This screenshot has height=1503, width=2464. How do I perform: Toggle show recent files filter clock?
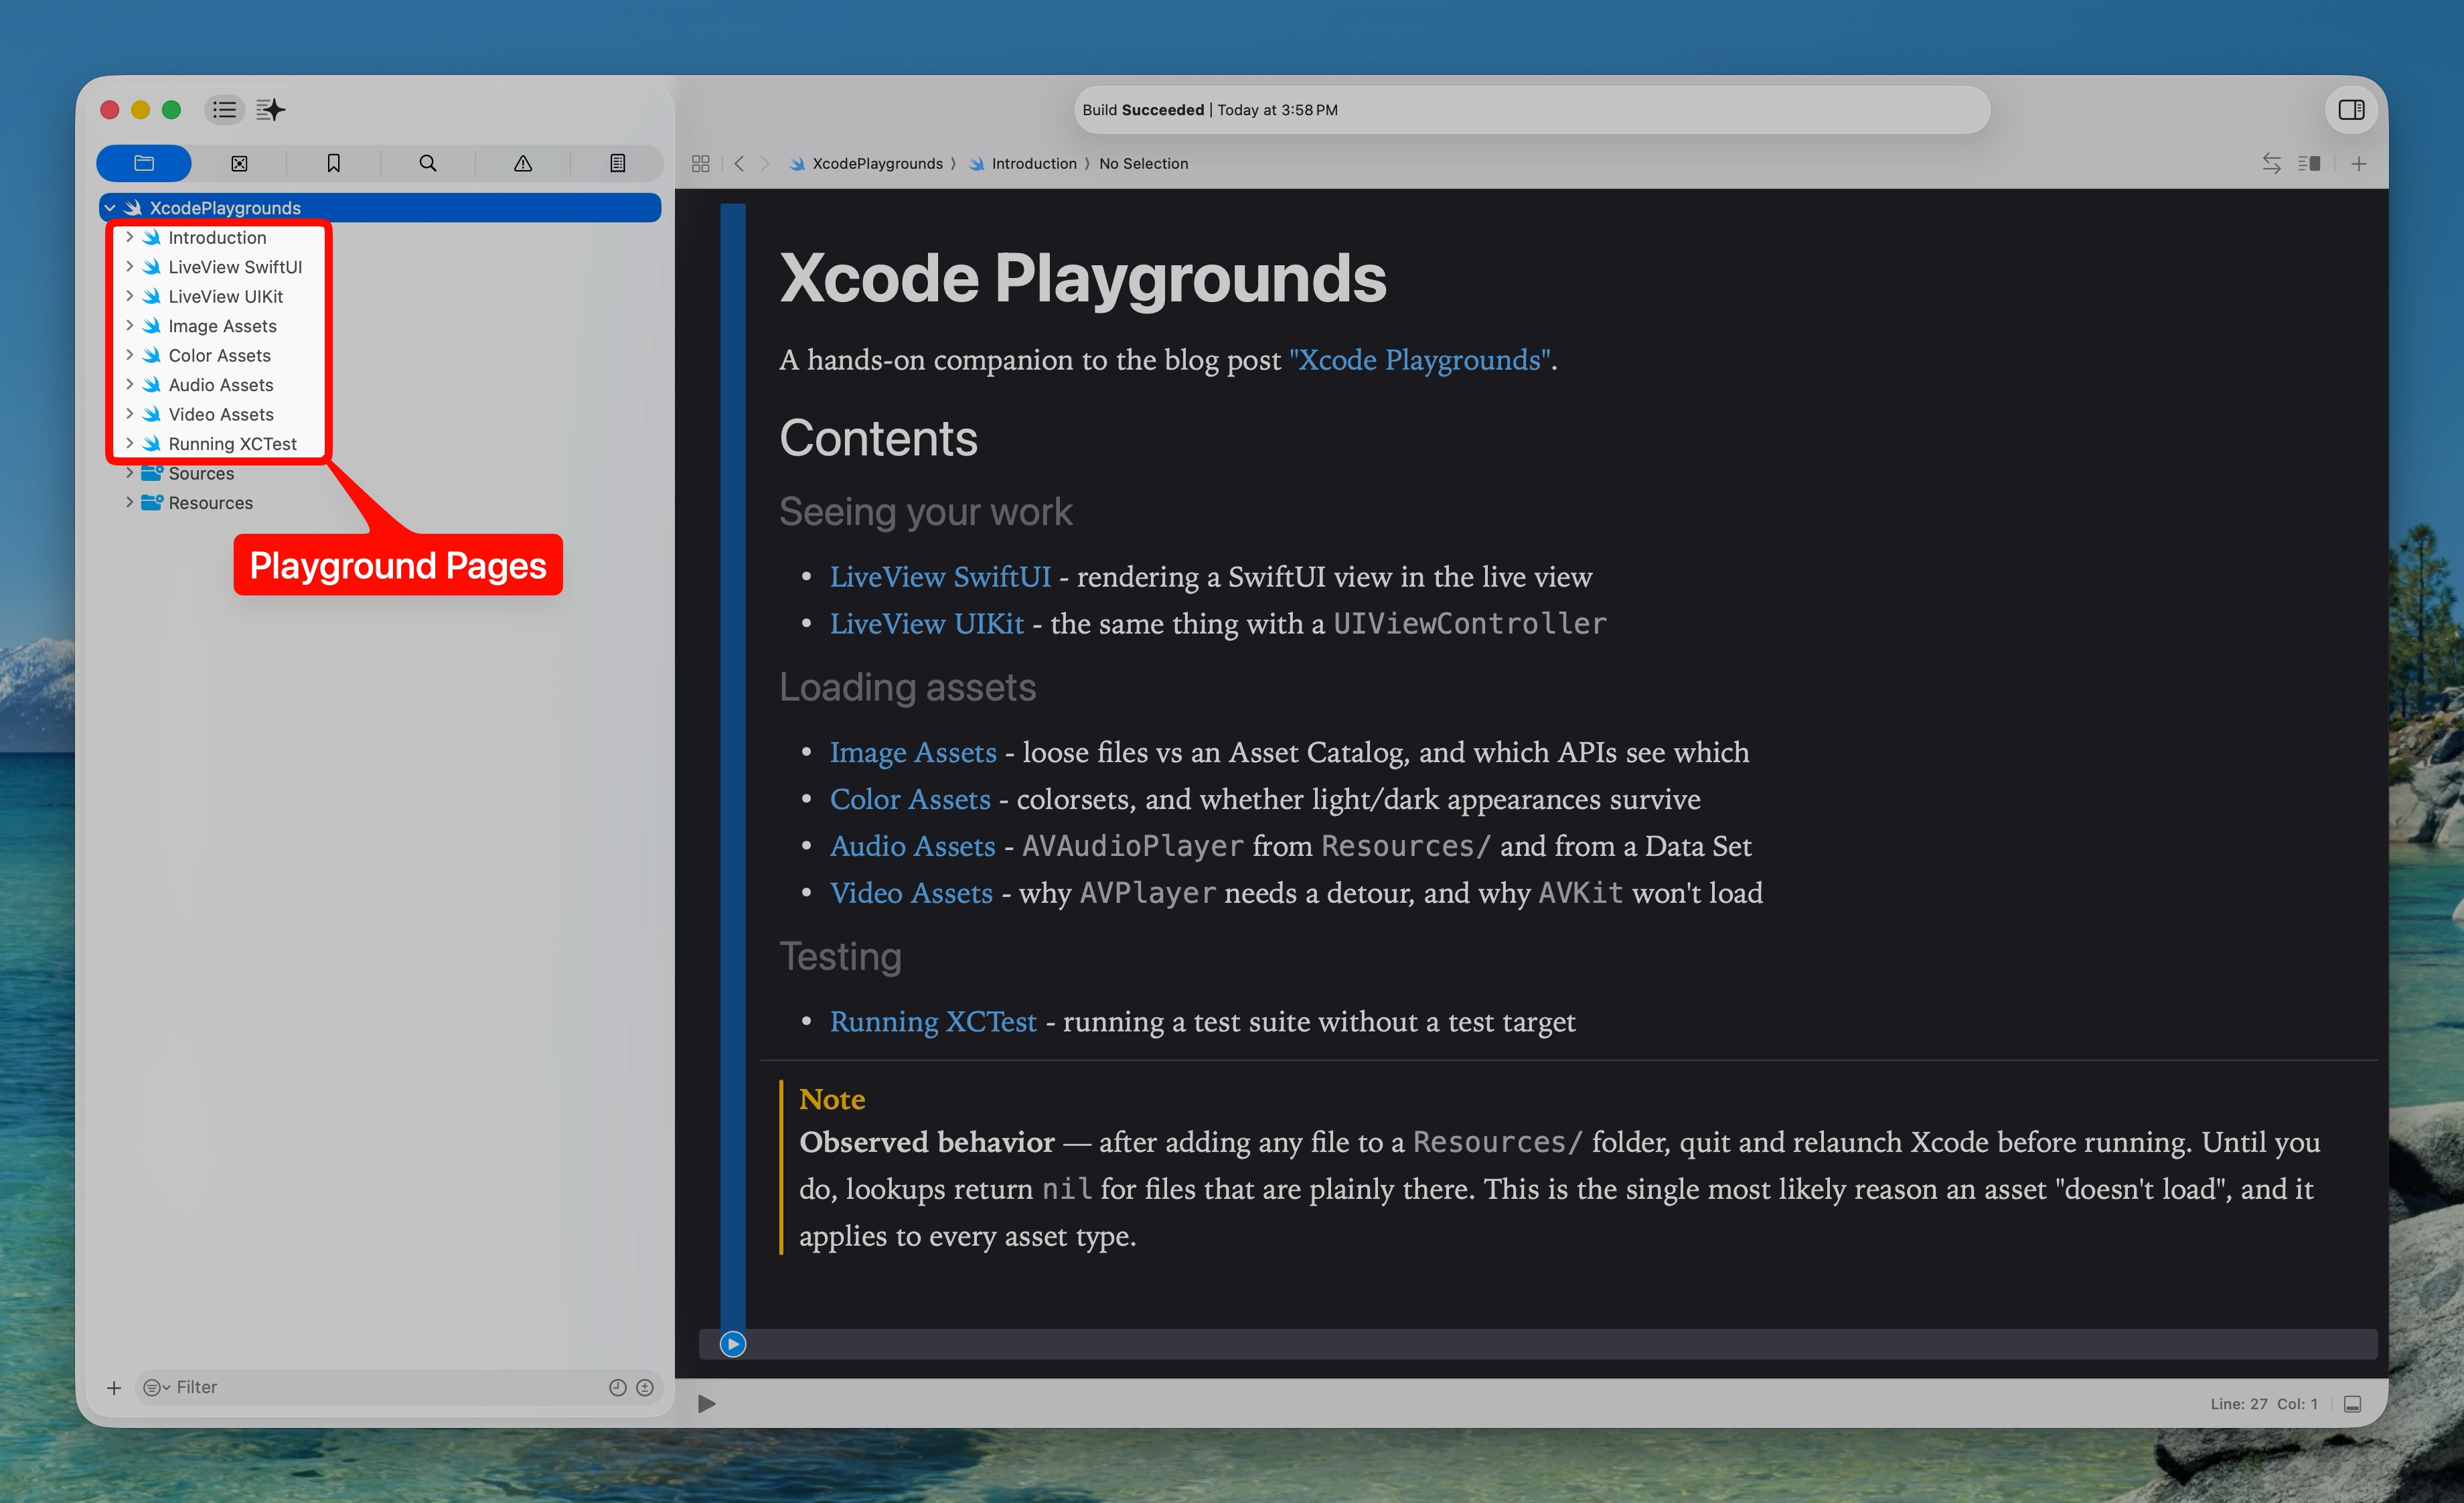(617, 1387)
